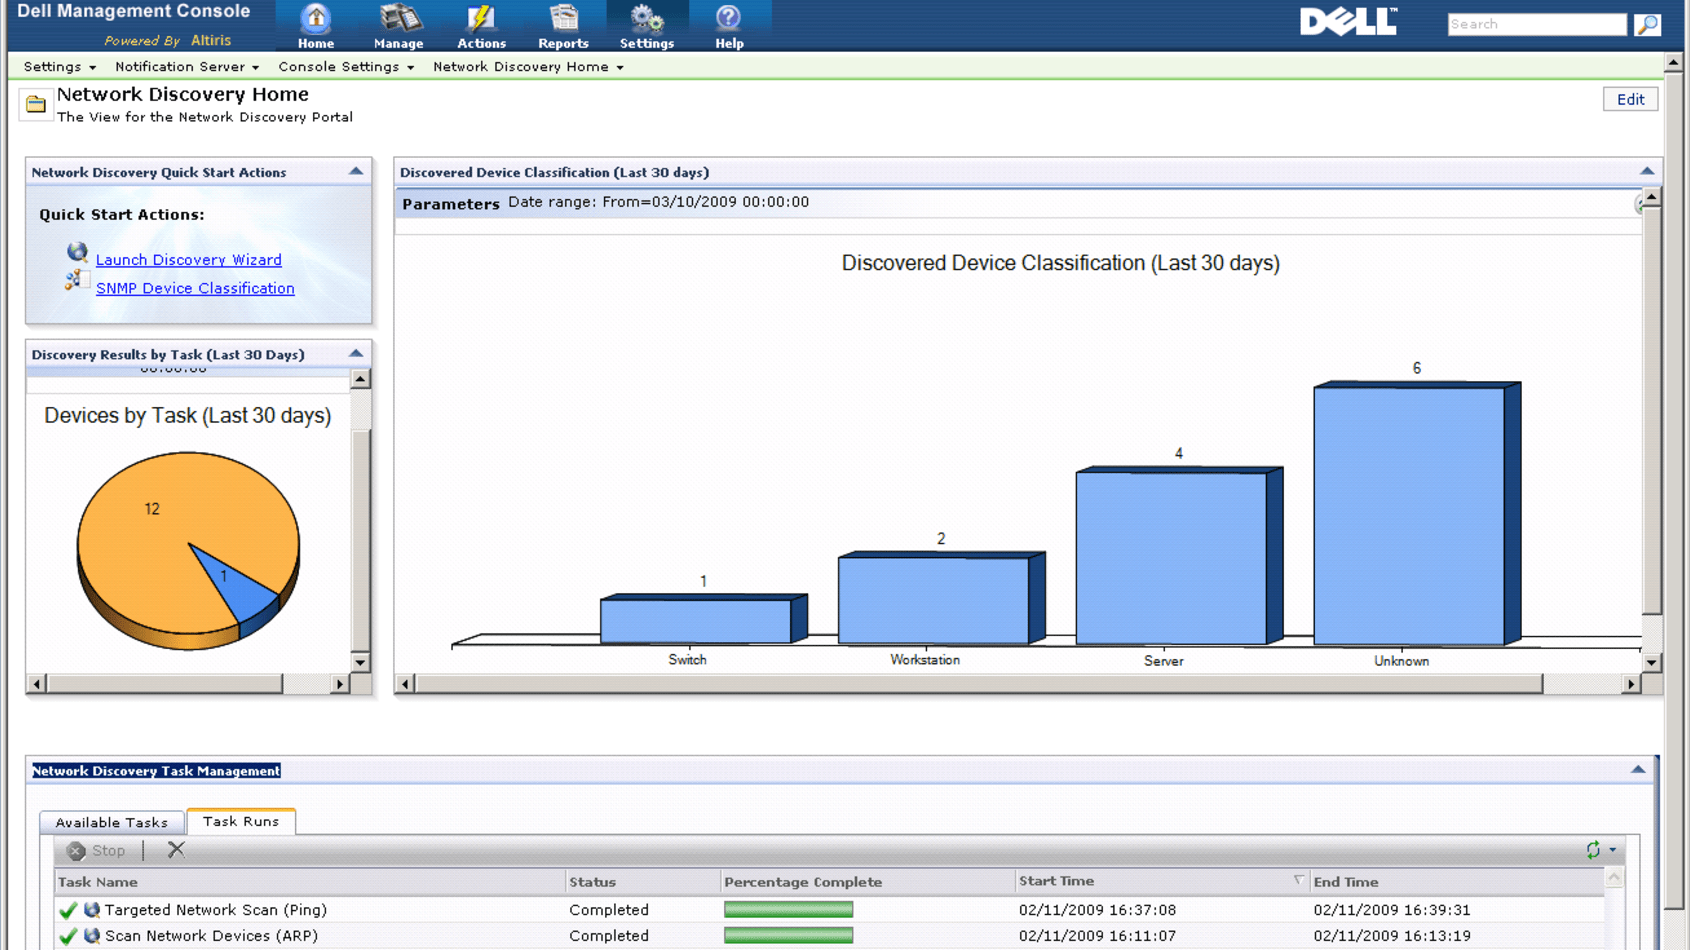Screen dimensions: 1690x950
Task: Click bar chart panel scroll up arrow
Action: (1651, 197)
